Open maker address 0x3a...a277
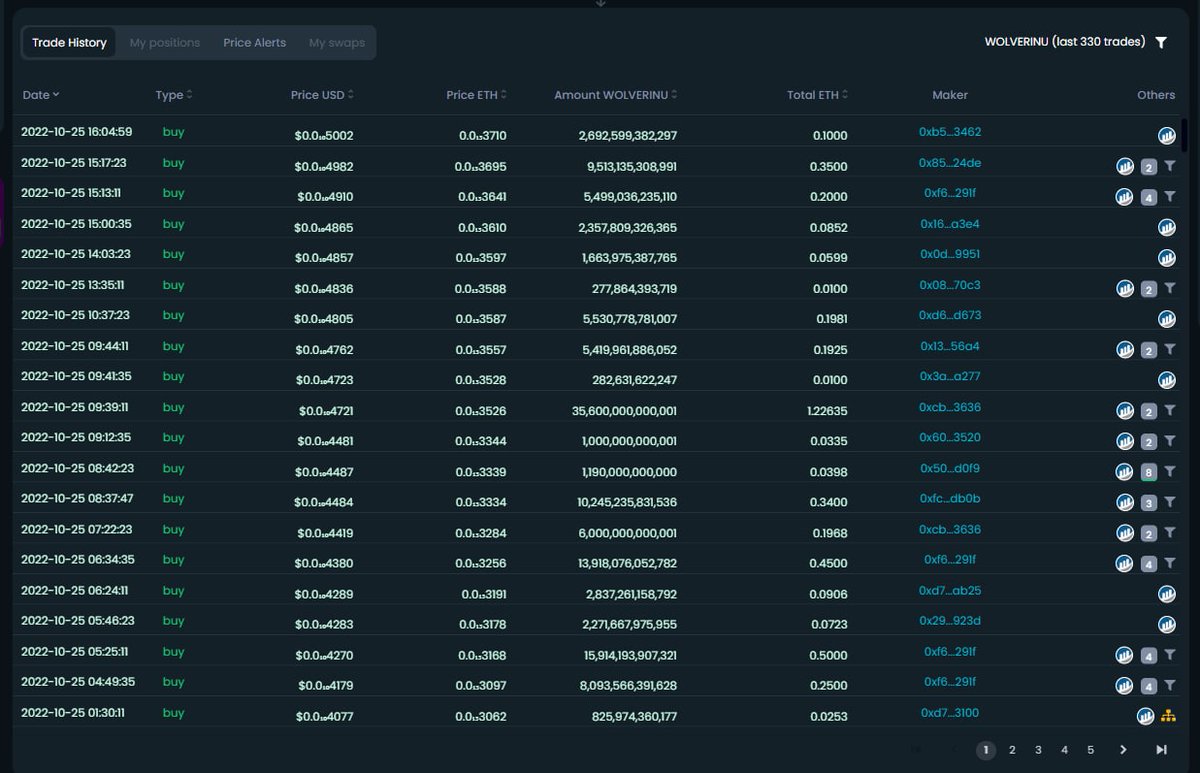Viewport: 1200px width, 773px height. [950, 377]
